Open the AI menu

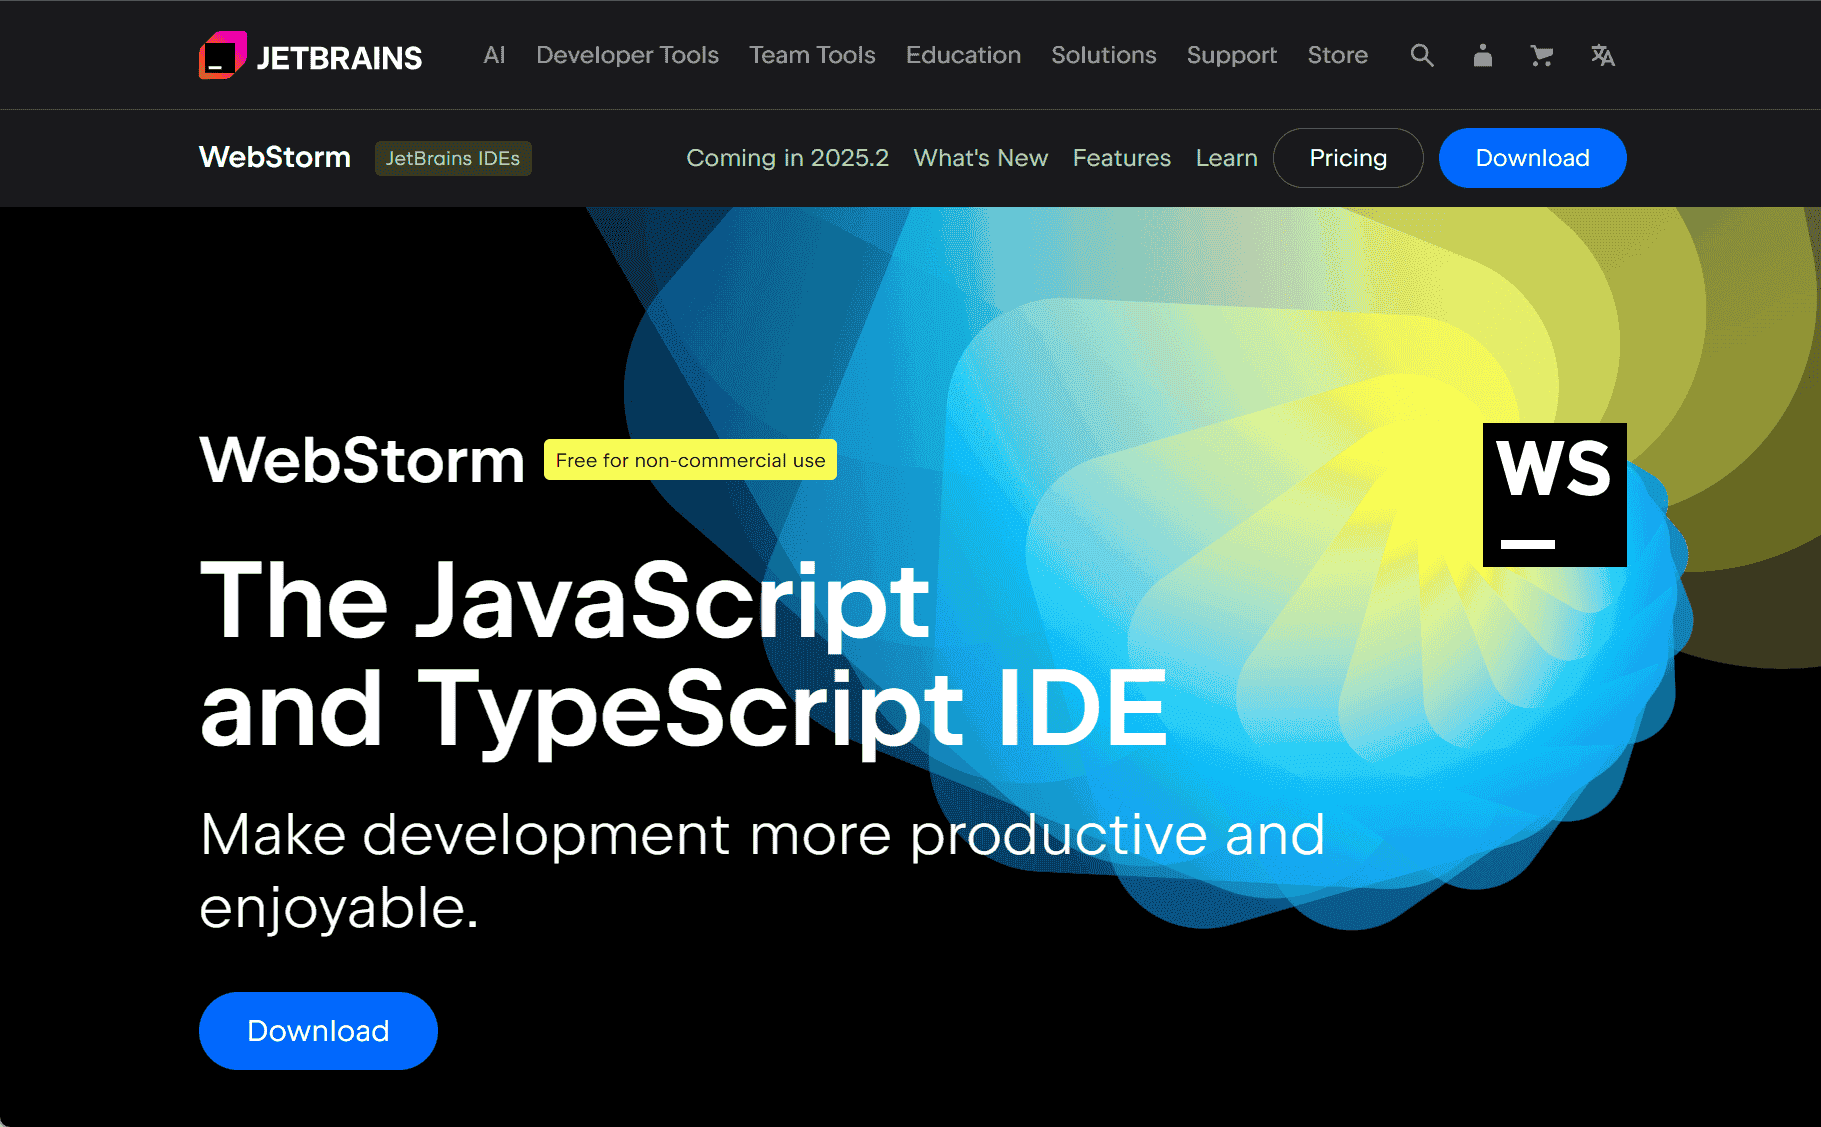494,56
